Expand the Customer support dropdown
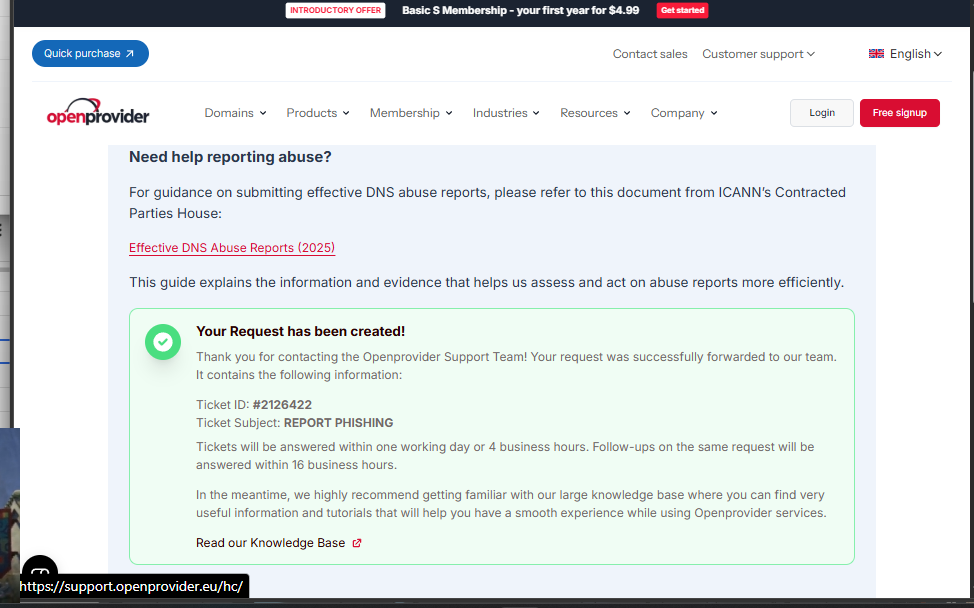This screenshot has width=974, height=608. [758, 54]
